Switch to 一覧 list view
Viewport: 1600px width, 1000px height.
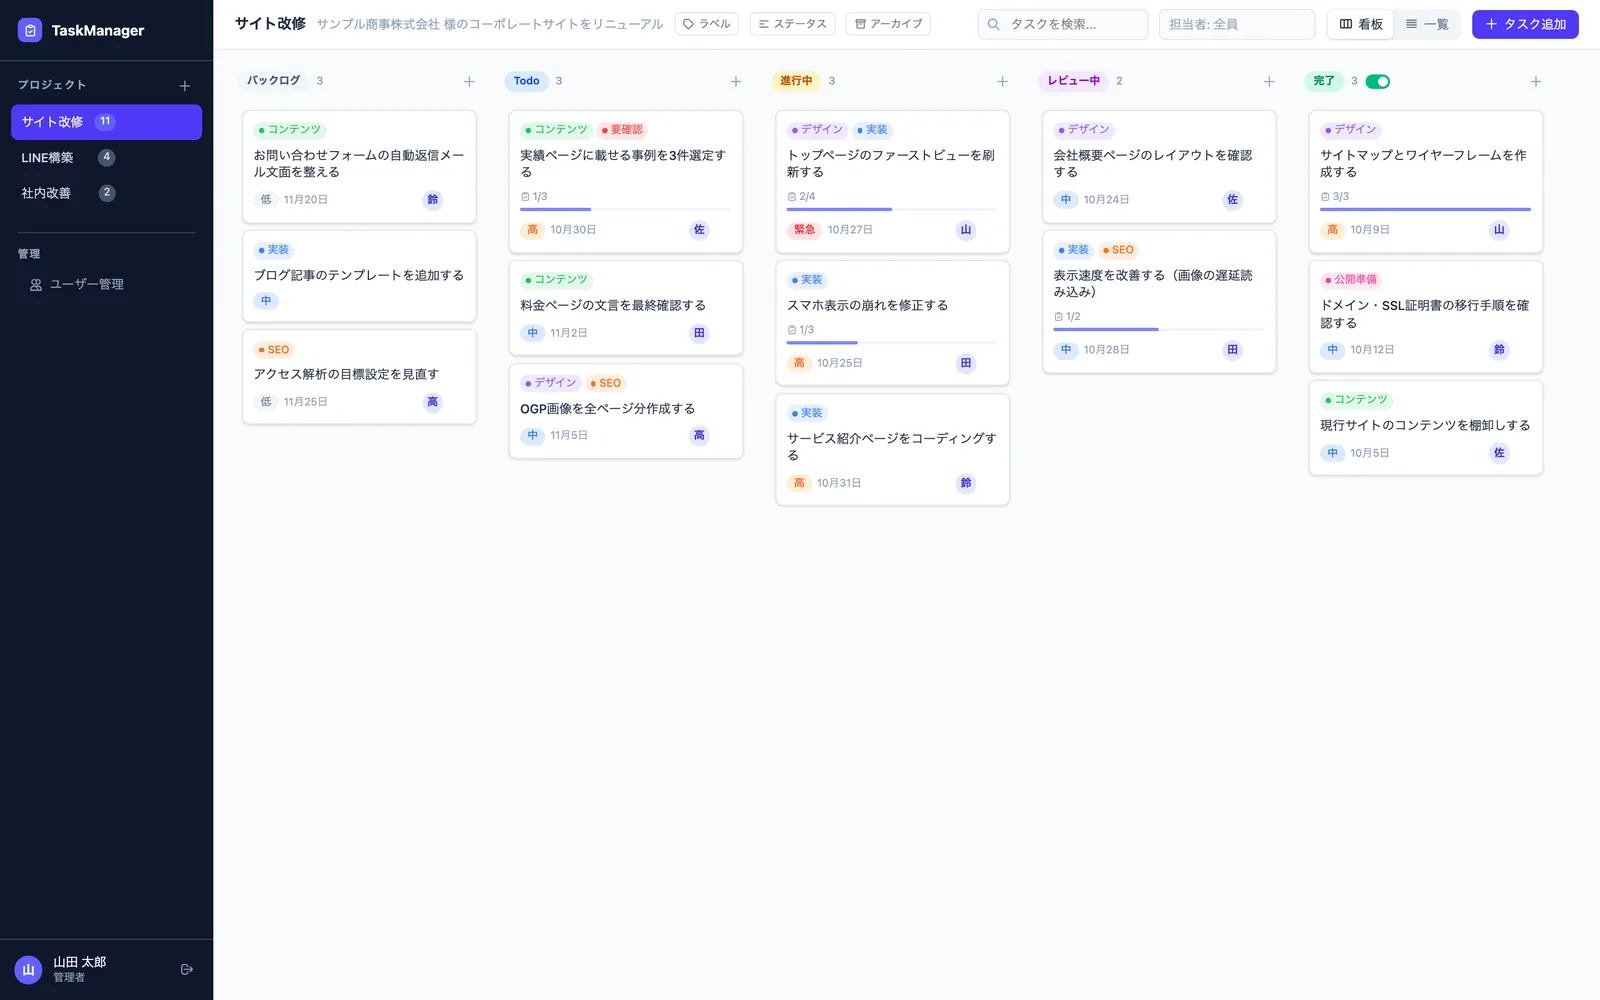[x=1427, y=24]
